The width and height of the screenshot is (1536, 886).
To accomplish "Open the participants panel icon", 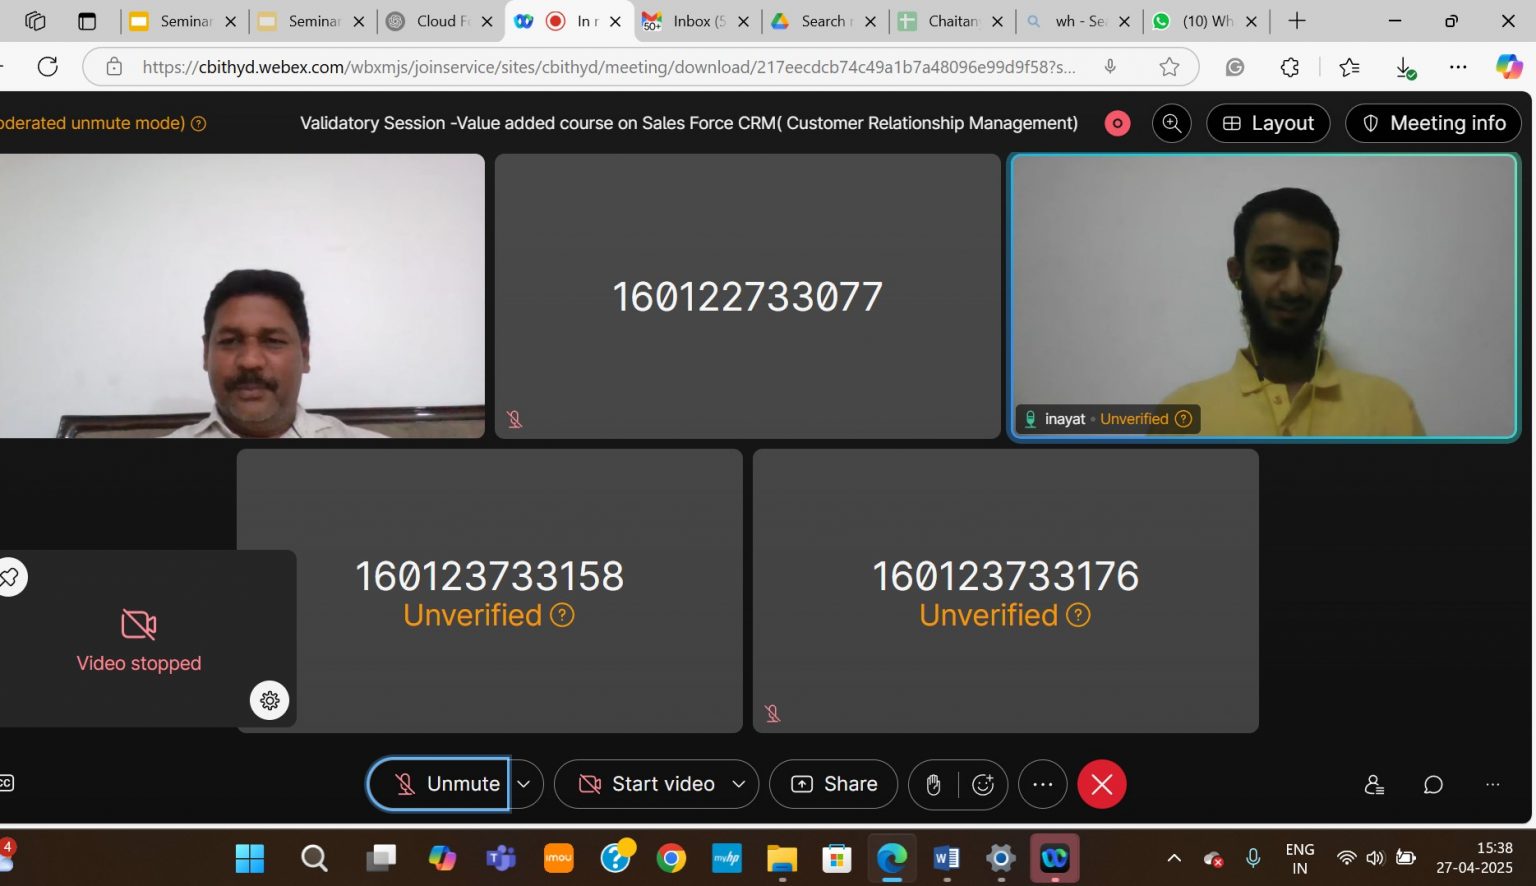I will (x=1374, y=785).
